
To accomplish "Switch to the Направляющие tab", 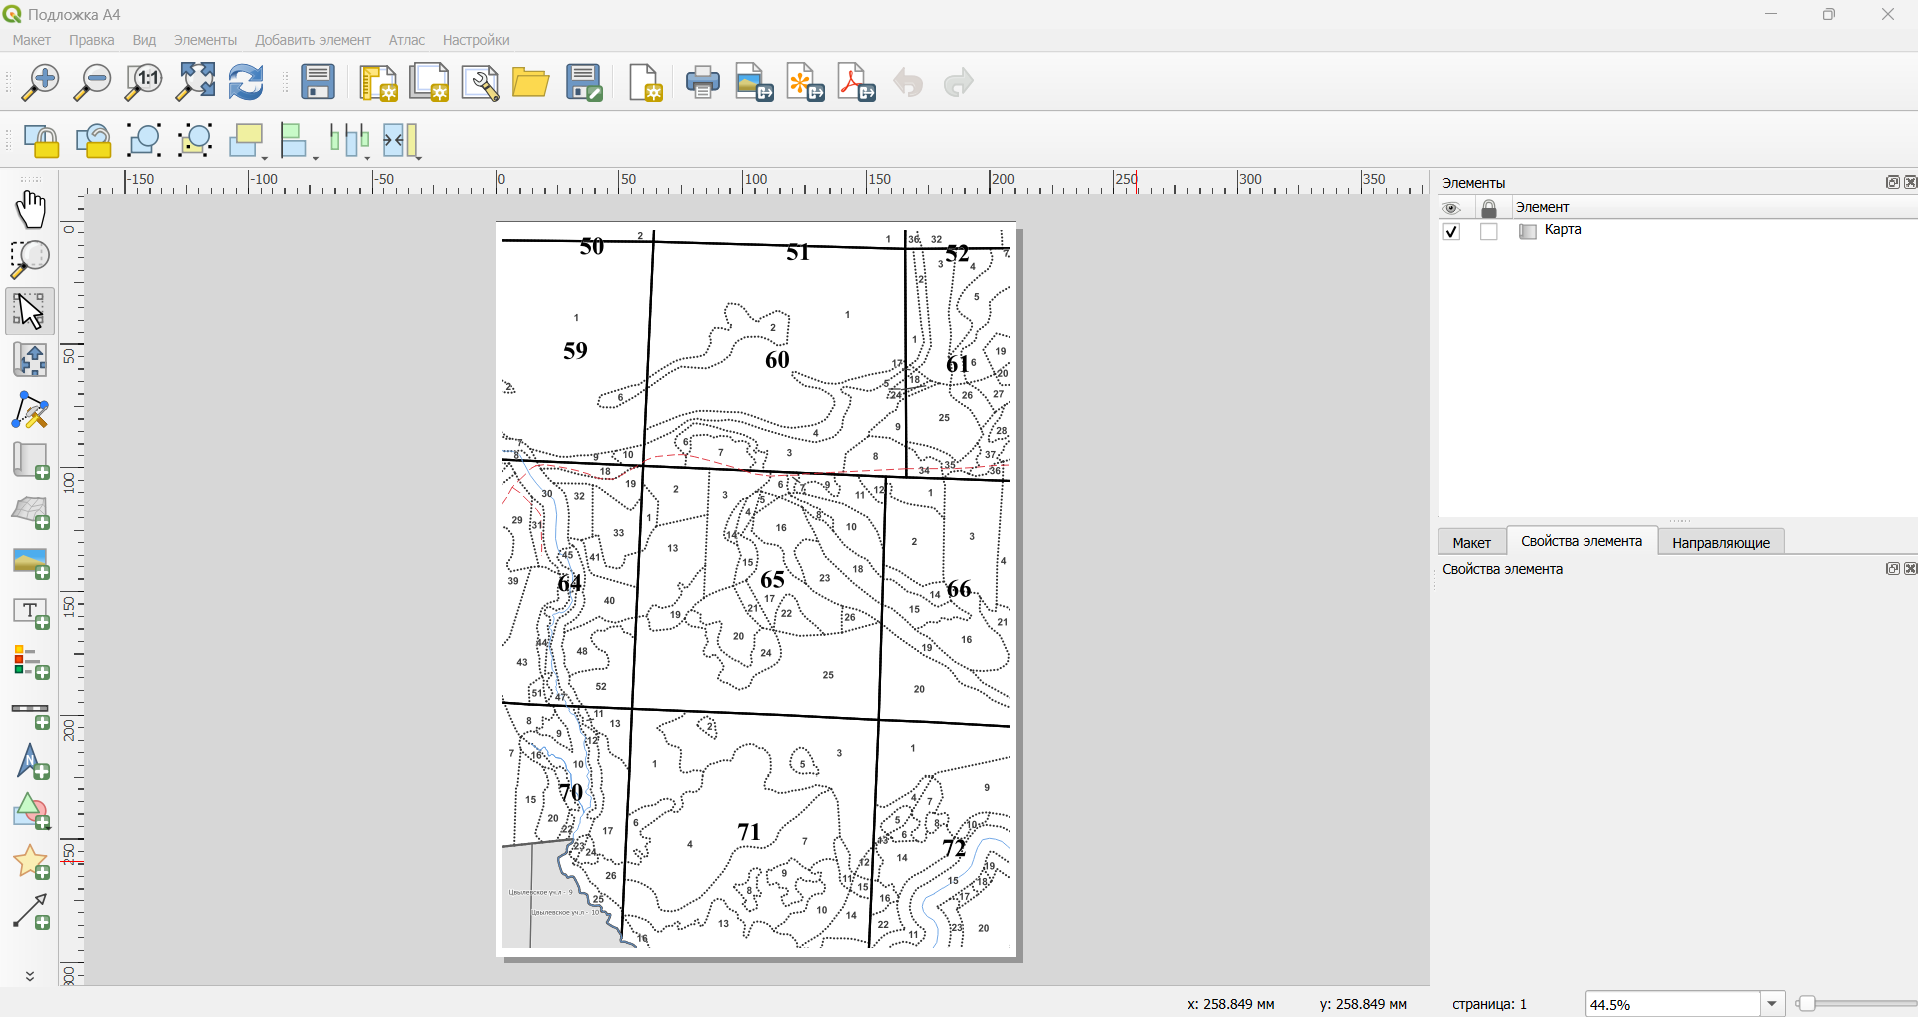I will pyautogui.click(x=1721, y=542).
